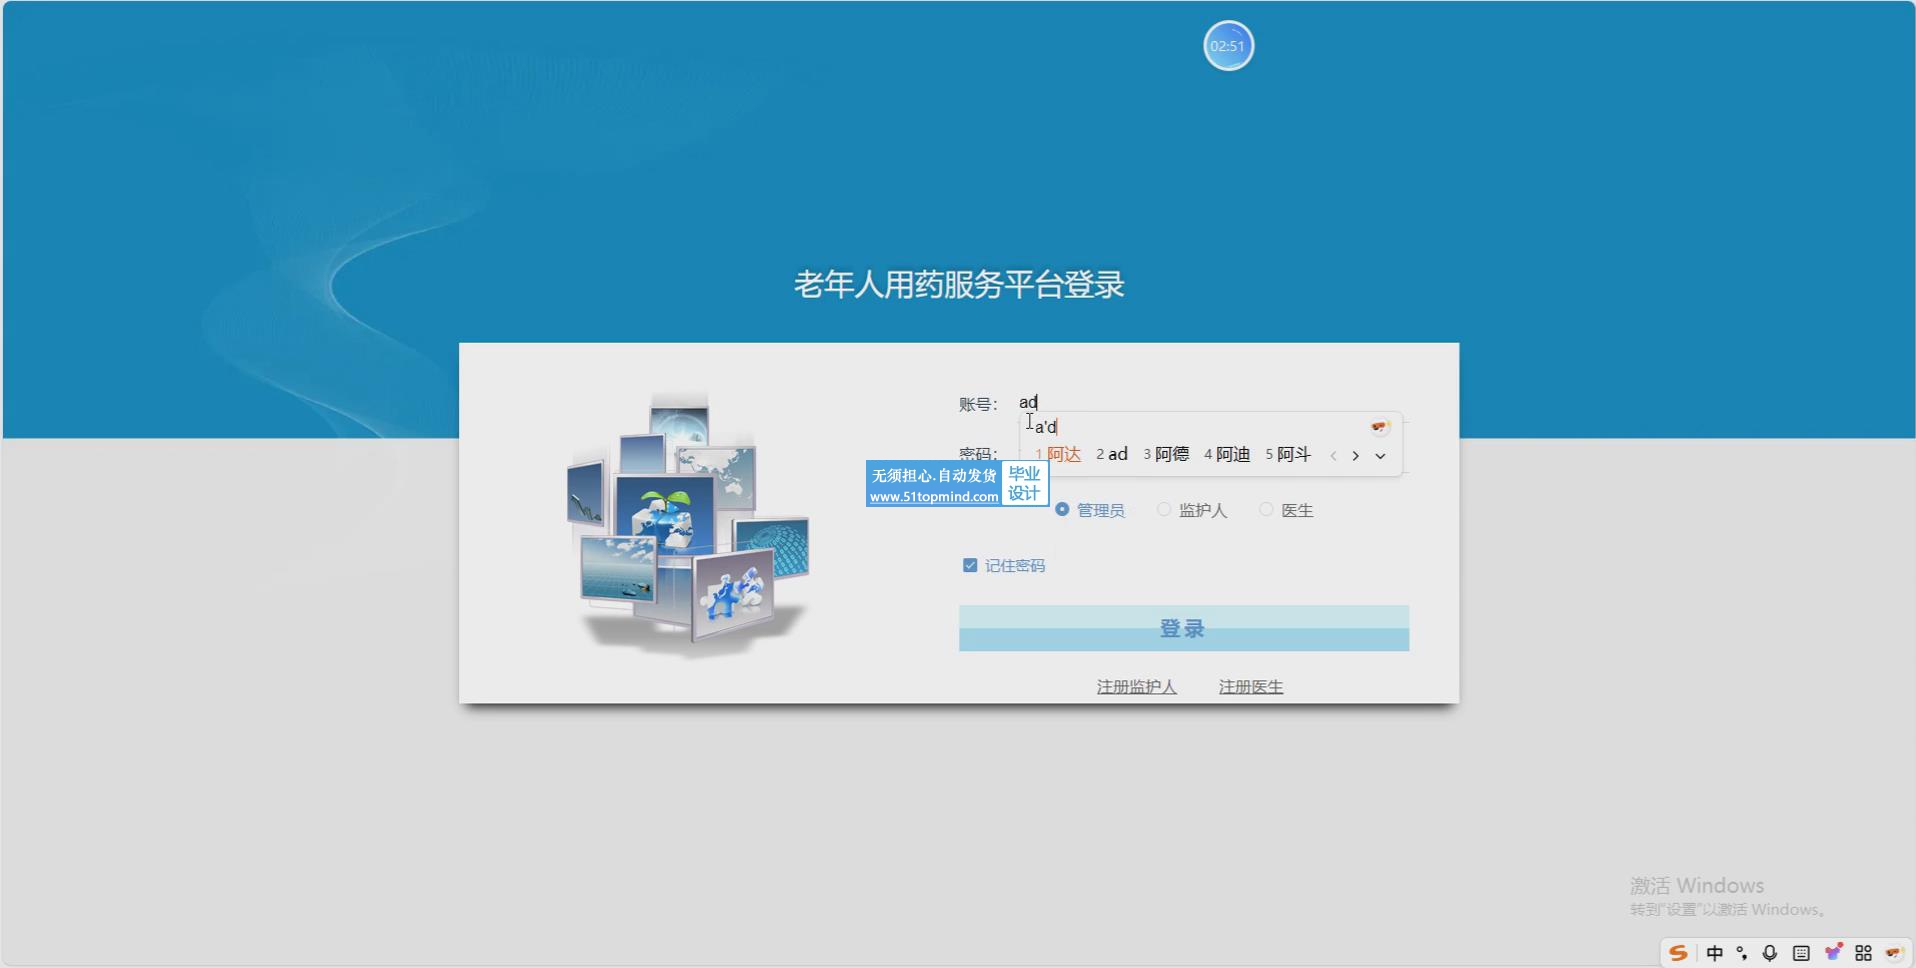Choose the 医生 role radio button
1916x968 pixels.
click(x=1266, y=510)
